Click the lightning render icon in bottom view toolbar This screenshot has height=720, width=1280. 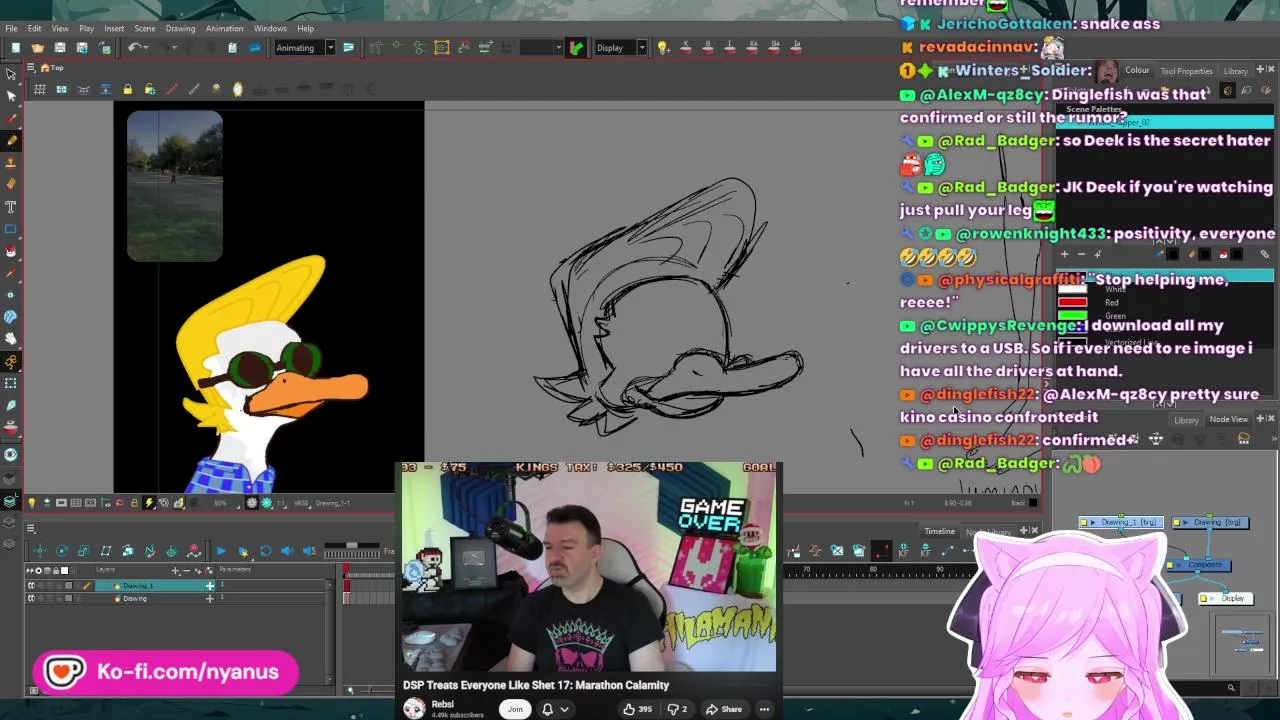pyautogui.click(x=149, y=503)
